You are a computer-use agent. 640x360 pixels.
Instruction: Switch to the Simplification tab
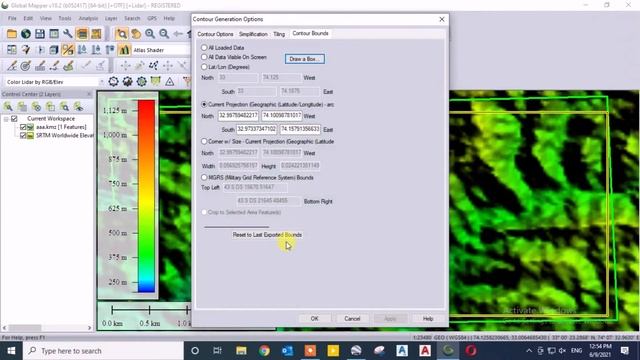[253, 34]
